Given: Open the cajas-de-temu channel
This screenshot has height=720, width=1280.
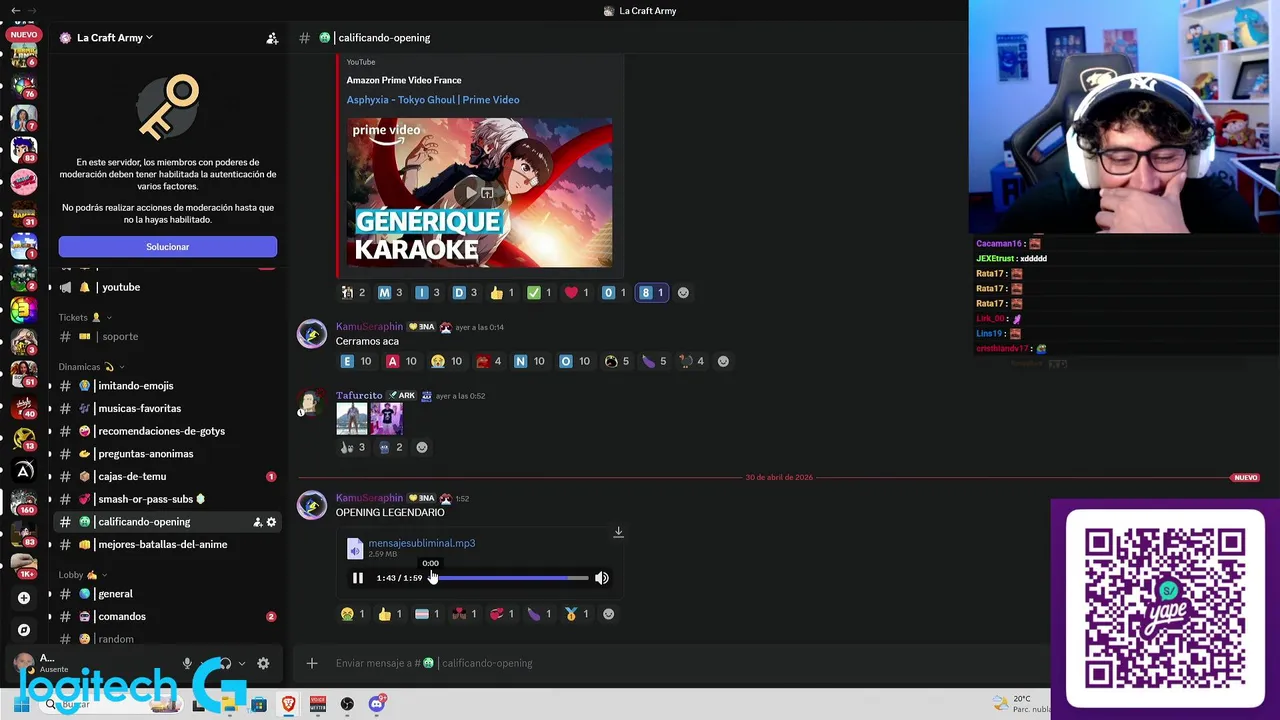Looking at the screenshot, I should (132, 477).
